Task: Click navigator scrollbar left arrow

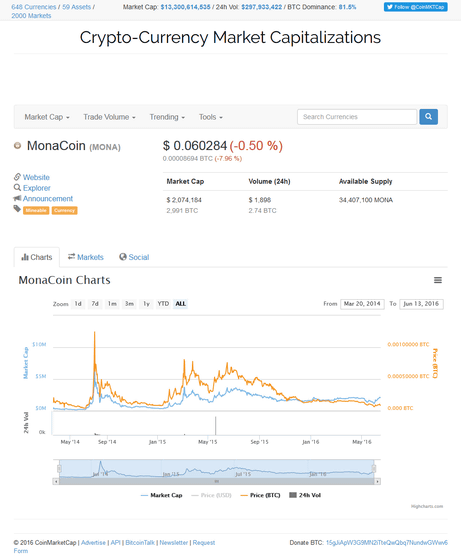Action: click(x=56, y=481)
